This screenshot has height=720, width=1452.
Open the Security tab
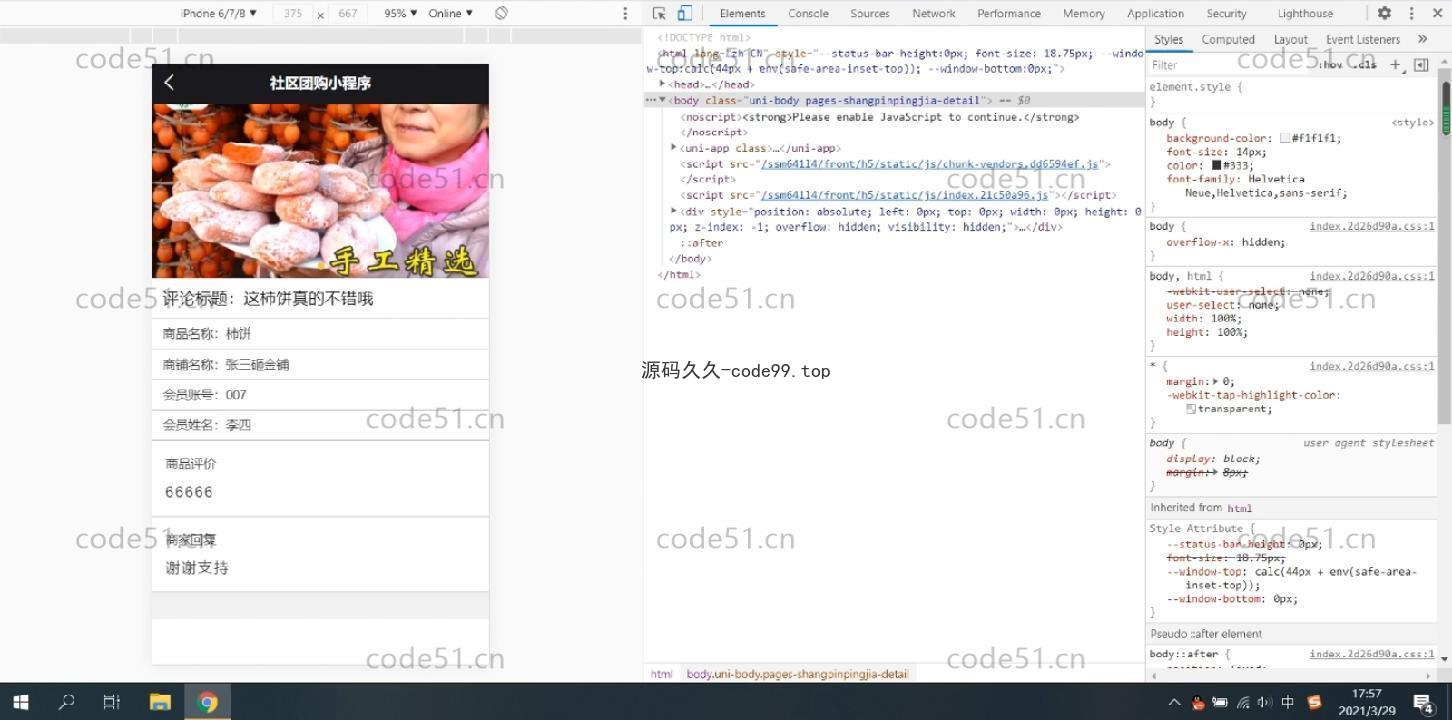pos(1226,13)
